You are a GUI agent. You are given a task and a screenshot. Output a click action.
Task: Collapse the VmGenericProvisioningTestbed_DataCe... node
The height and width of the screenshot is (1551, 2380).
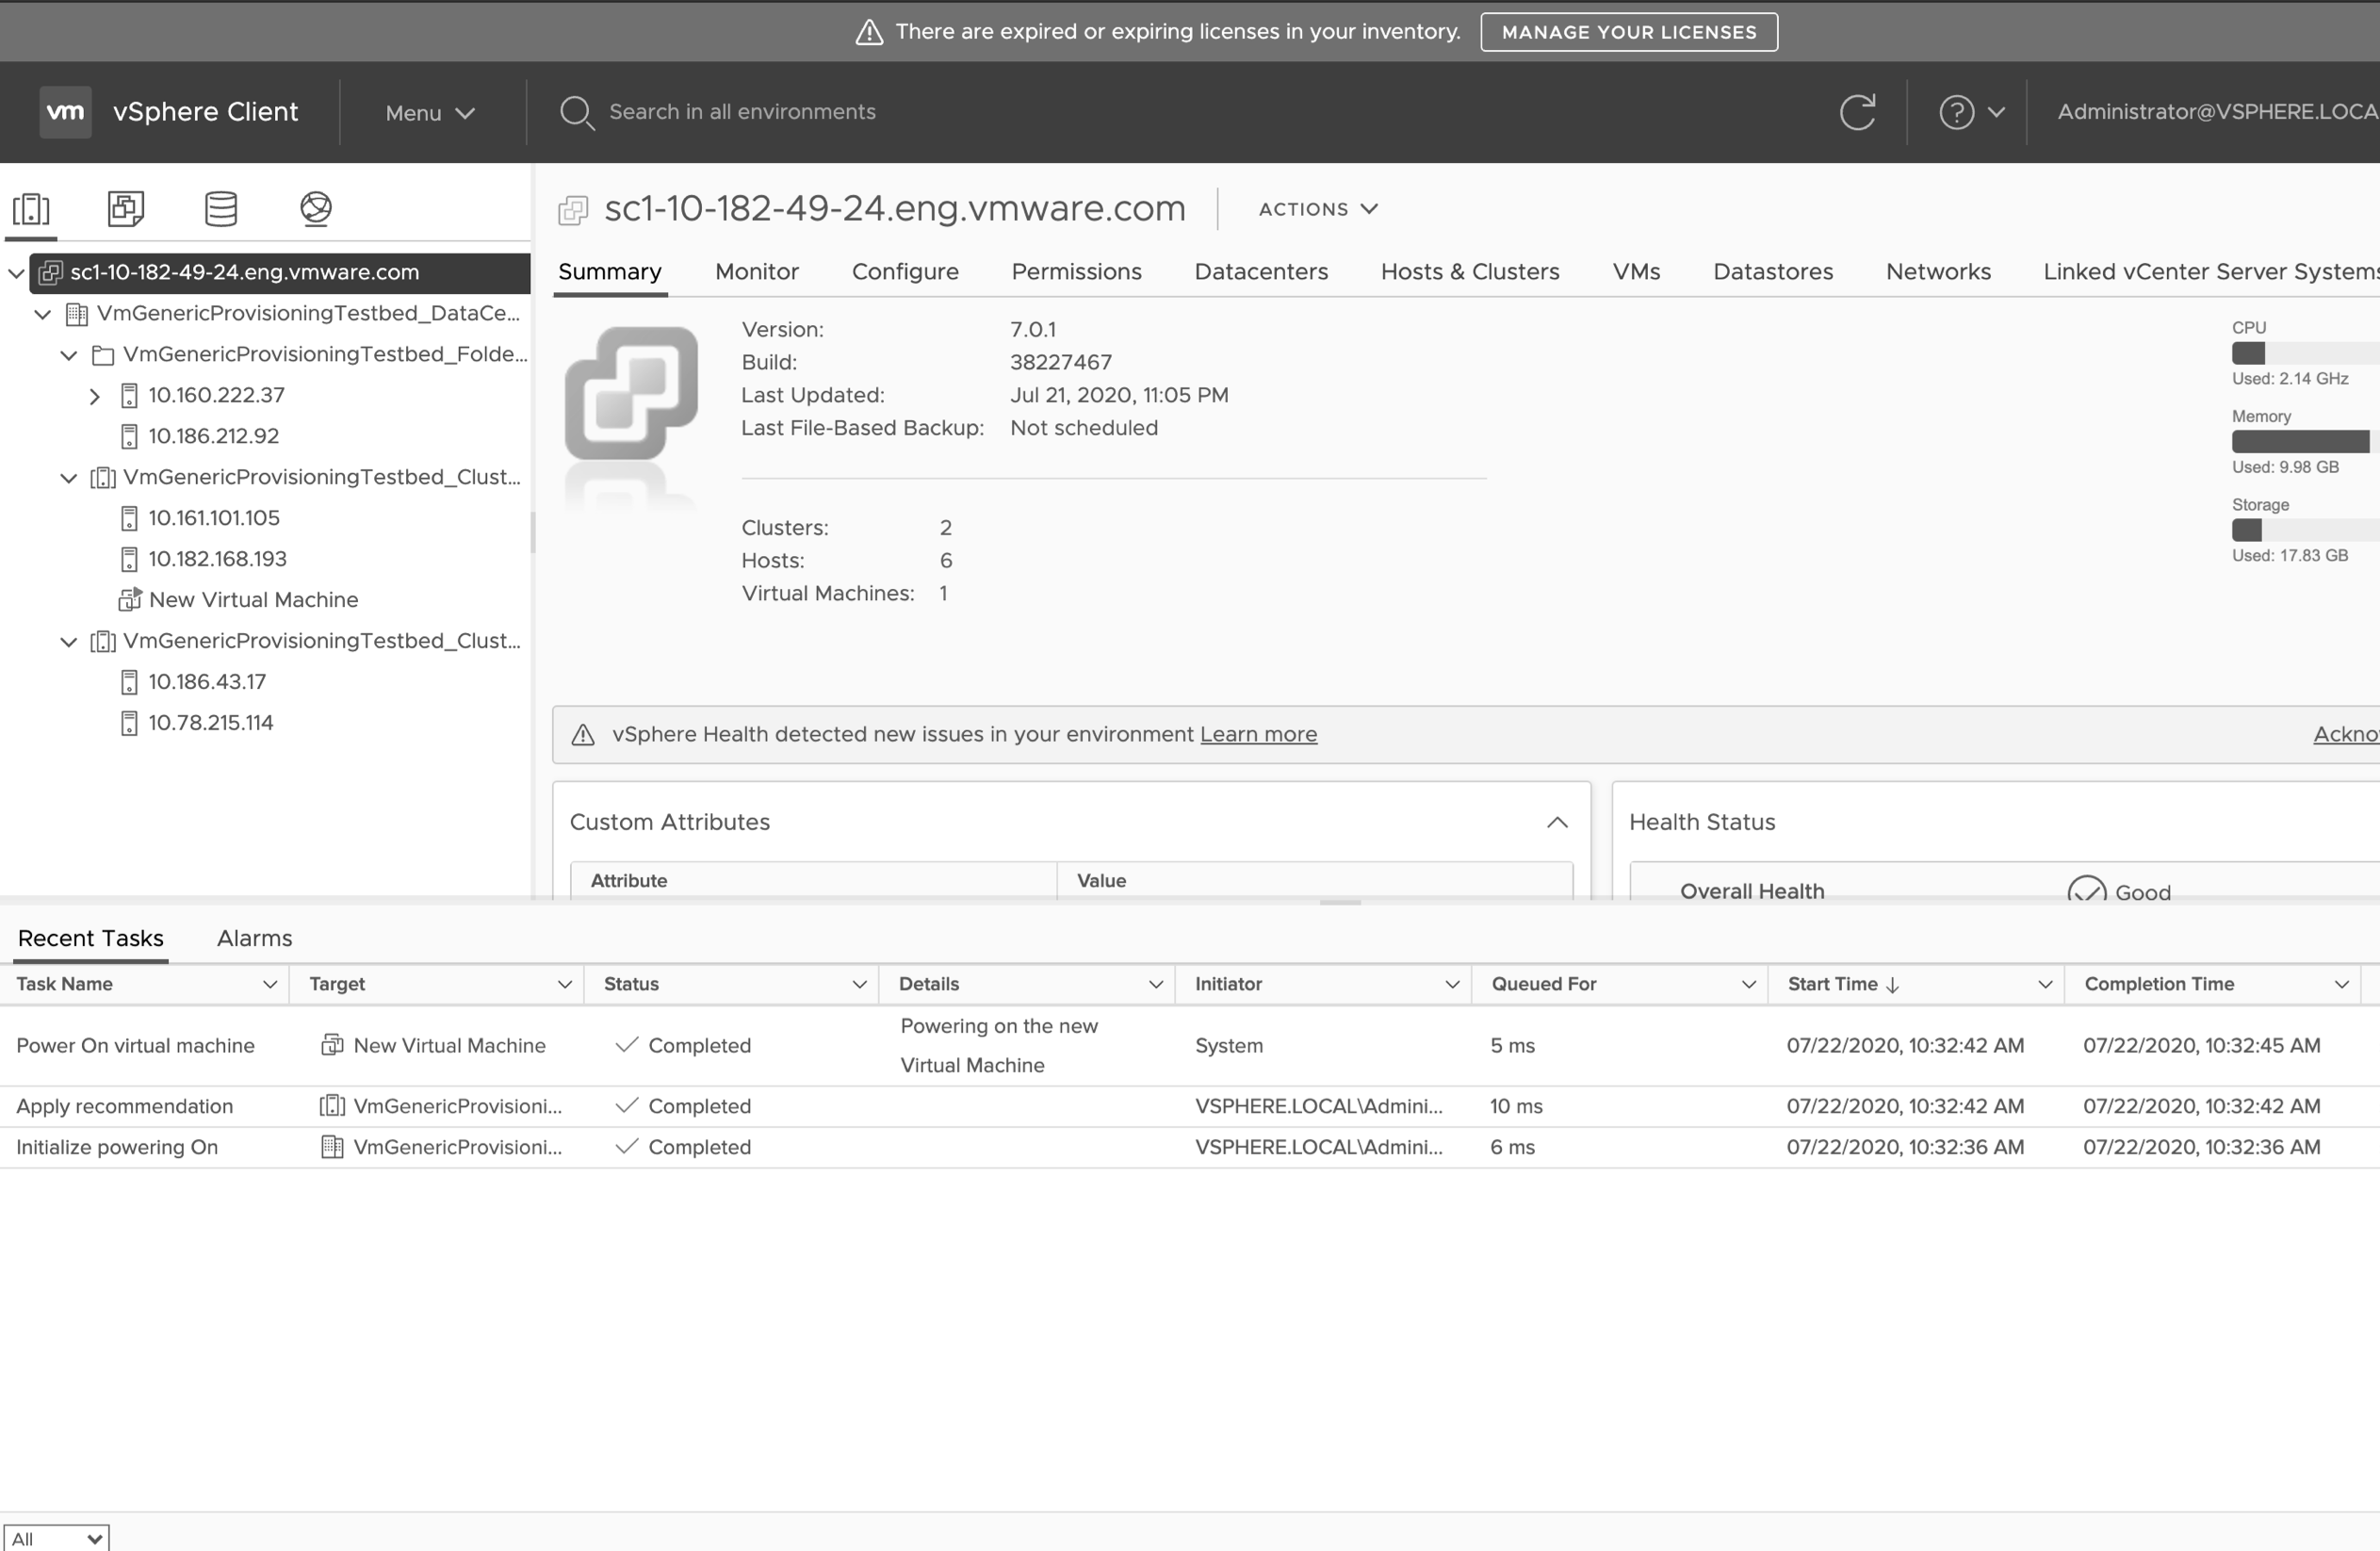click(x=42, y=314)
